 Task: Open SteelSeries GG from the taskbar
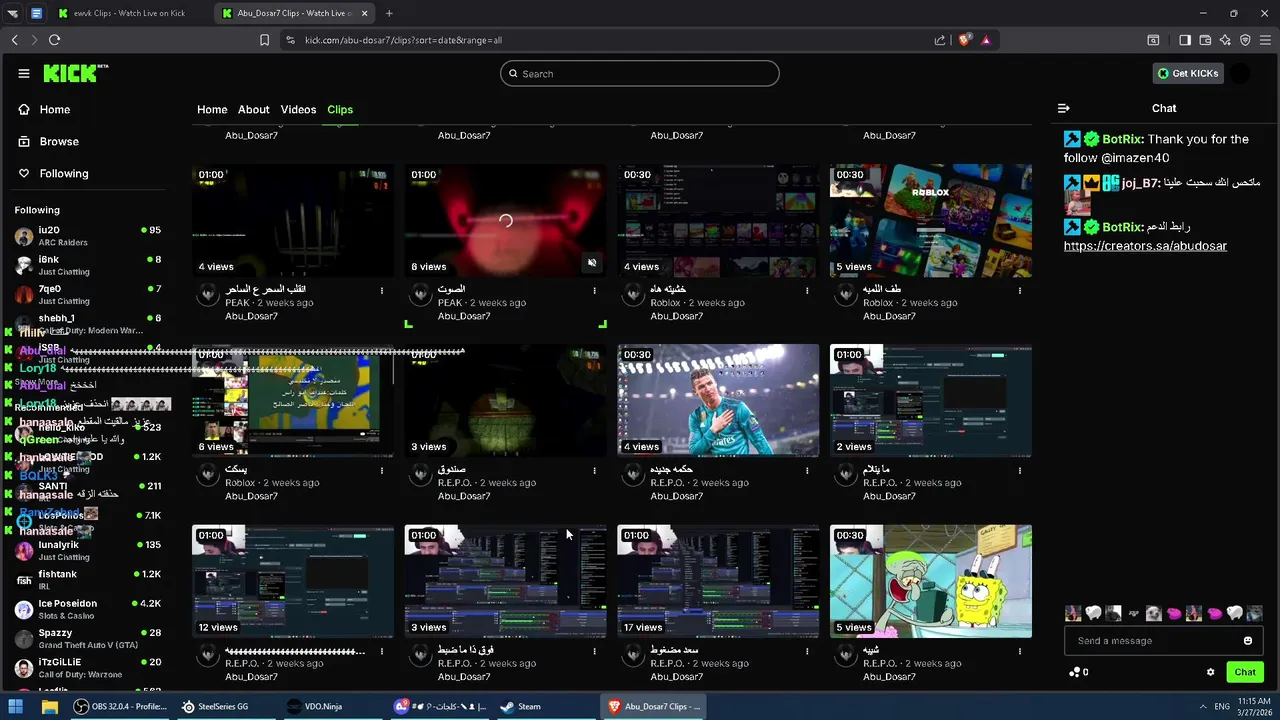pos(215,706)
